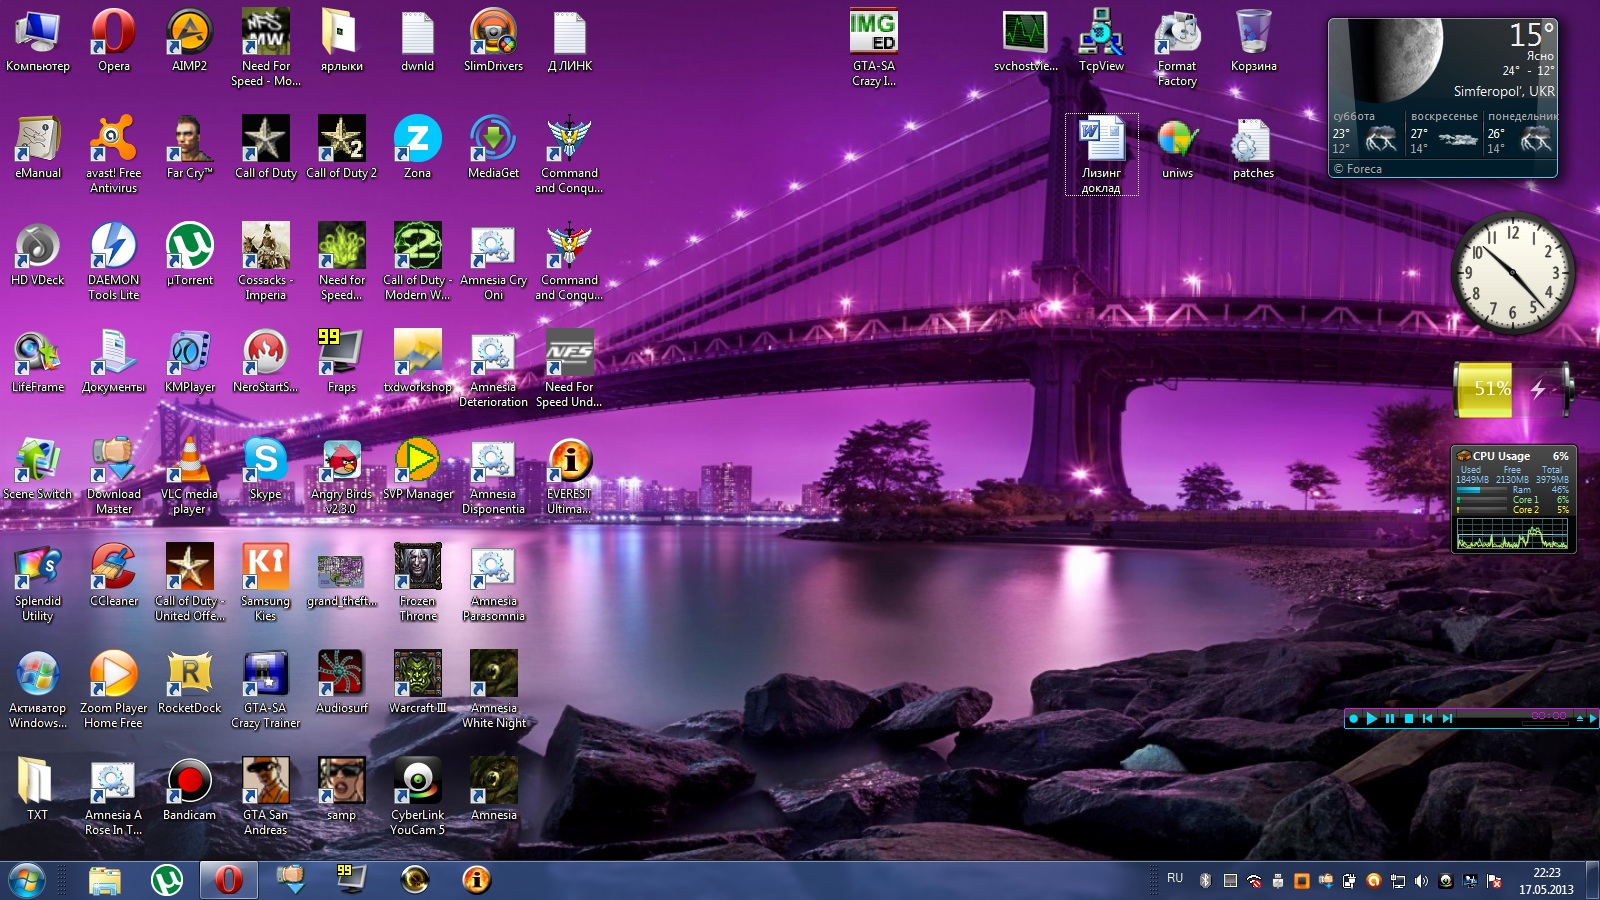Click the record button in media gadget
Viewport: 1600px width, 900px height.
click(1353, 718)
